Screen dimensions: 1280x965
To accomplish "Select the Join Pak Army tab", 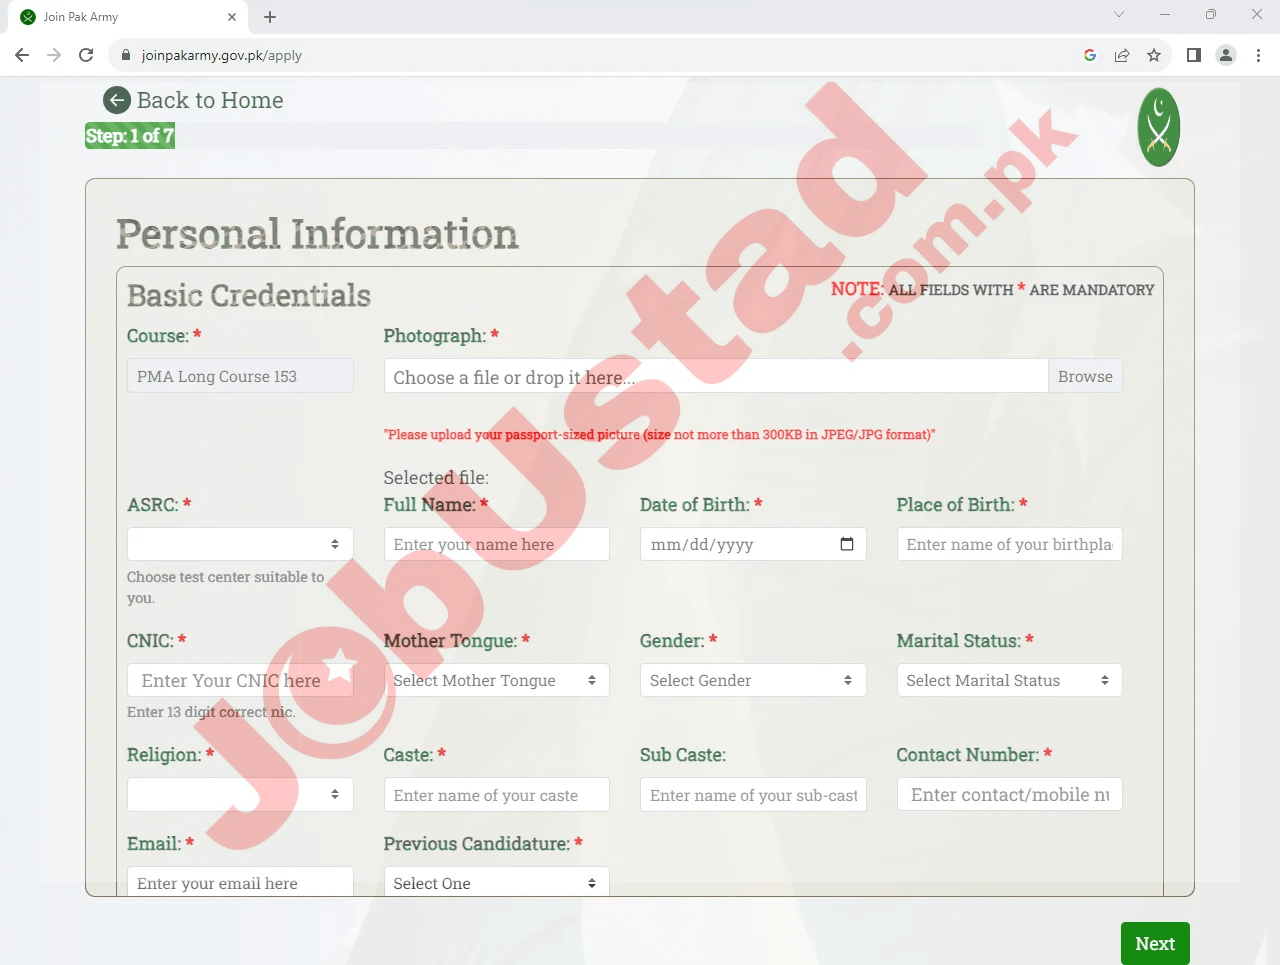I will pos(129,17).
